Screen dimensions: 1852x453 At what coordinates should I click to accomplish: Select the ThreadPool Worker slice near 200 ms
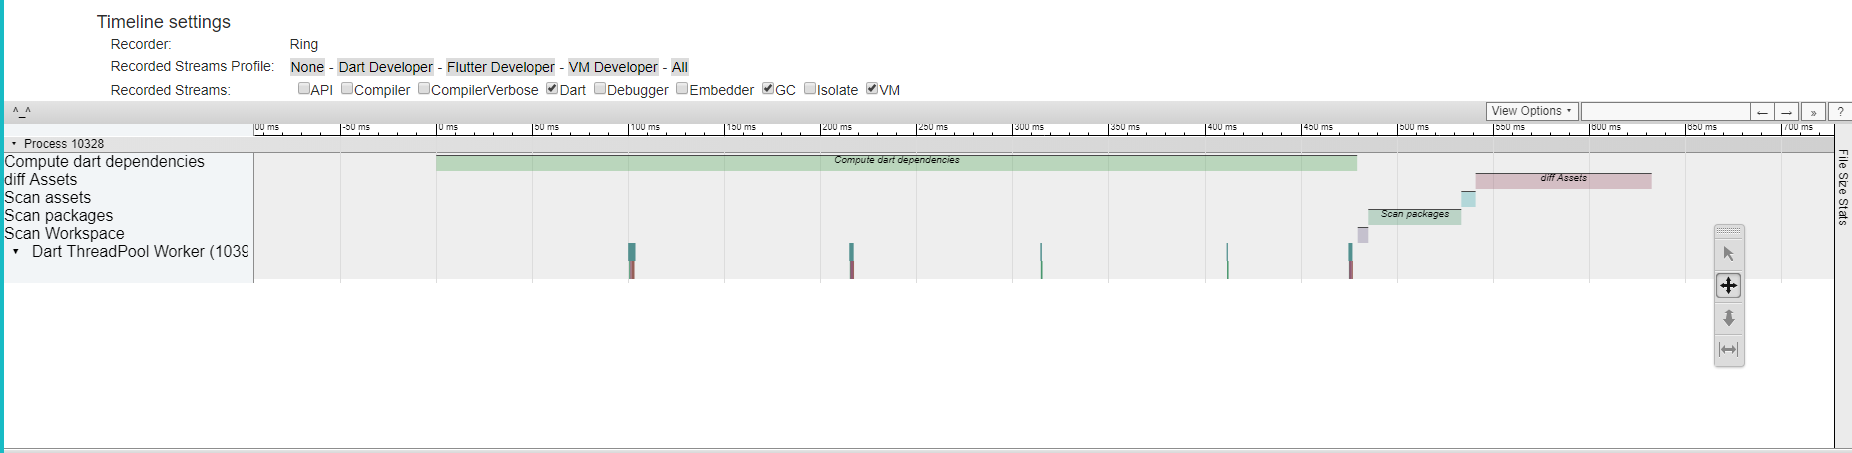pyautogui.click(x=851, y=252)
